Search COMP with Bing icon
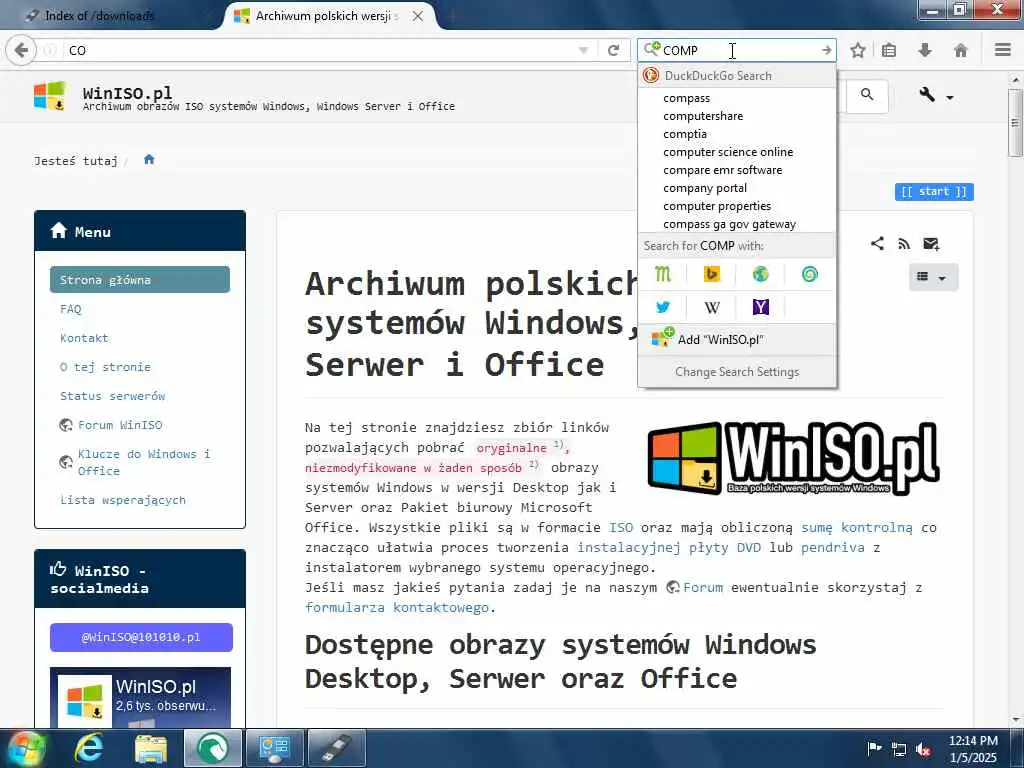Viewport: 1024px width, 768px height. (712, 274)
